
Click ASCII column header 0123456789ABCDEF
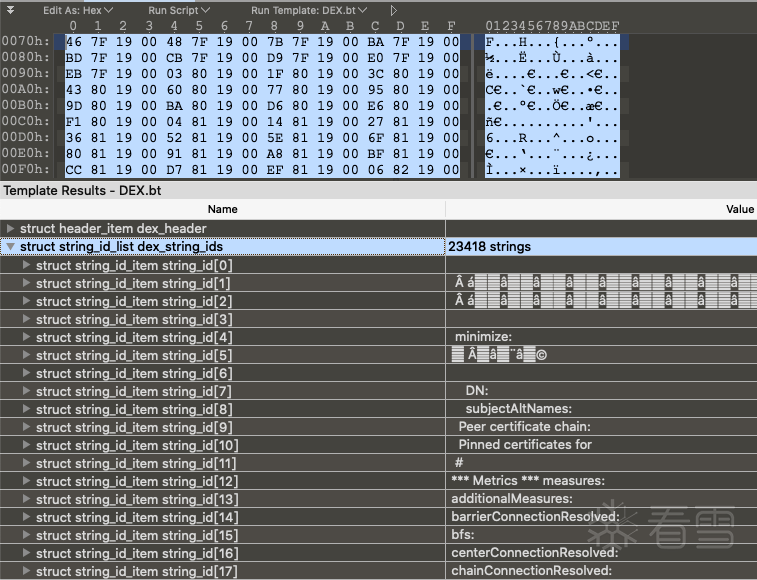pos(552,26)
